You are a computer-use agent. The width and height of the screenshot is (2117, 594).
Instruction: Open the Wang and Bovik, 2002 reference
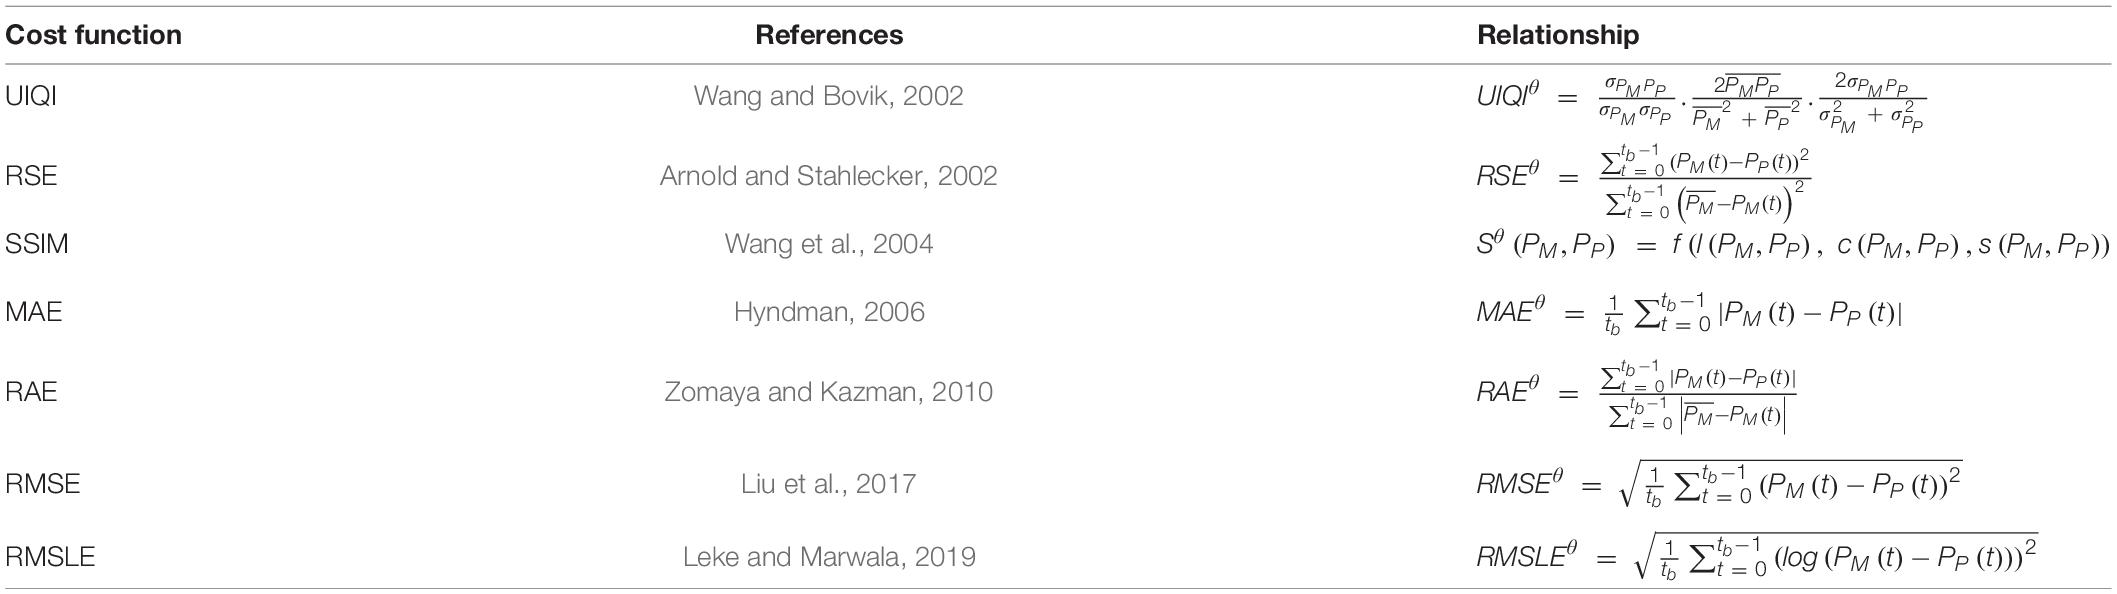828,96
